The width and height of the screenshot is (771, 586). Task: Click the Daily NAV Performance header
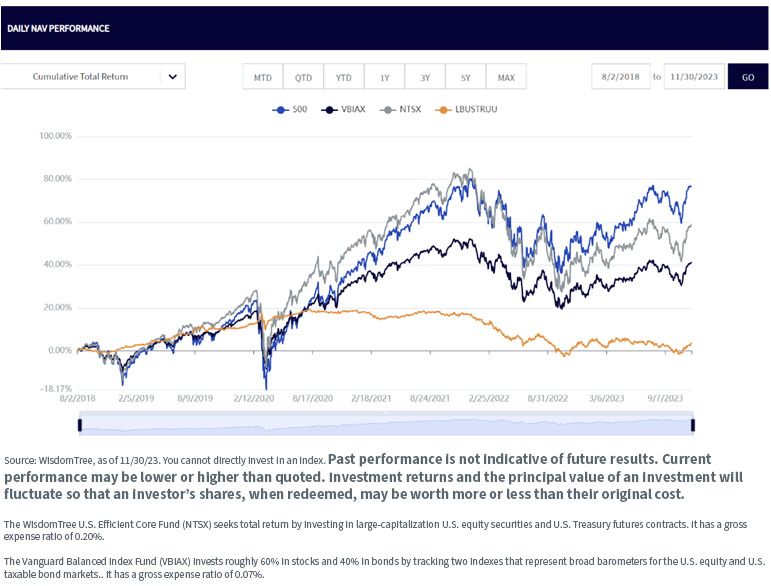click(58, 29)
